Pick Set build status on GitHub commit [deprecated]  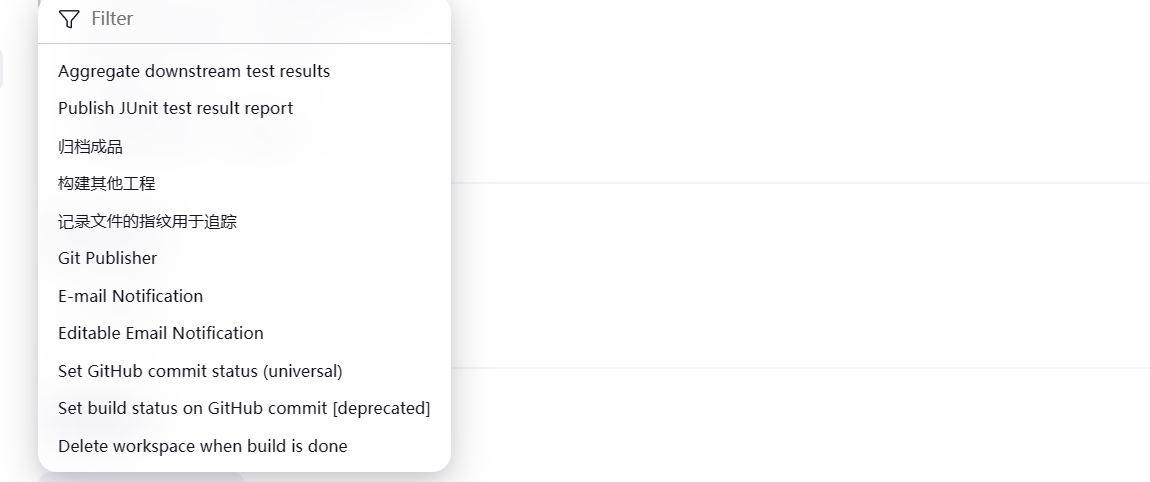pyautogui.click(x=244, y=408)
